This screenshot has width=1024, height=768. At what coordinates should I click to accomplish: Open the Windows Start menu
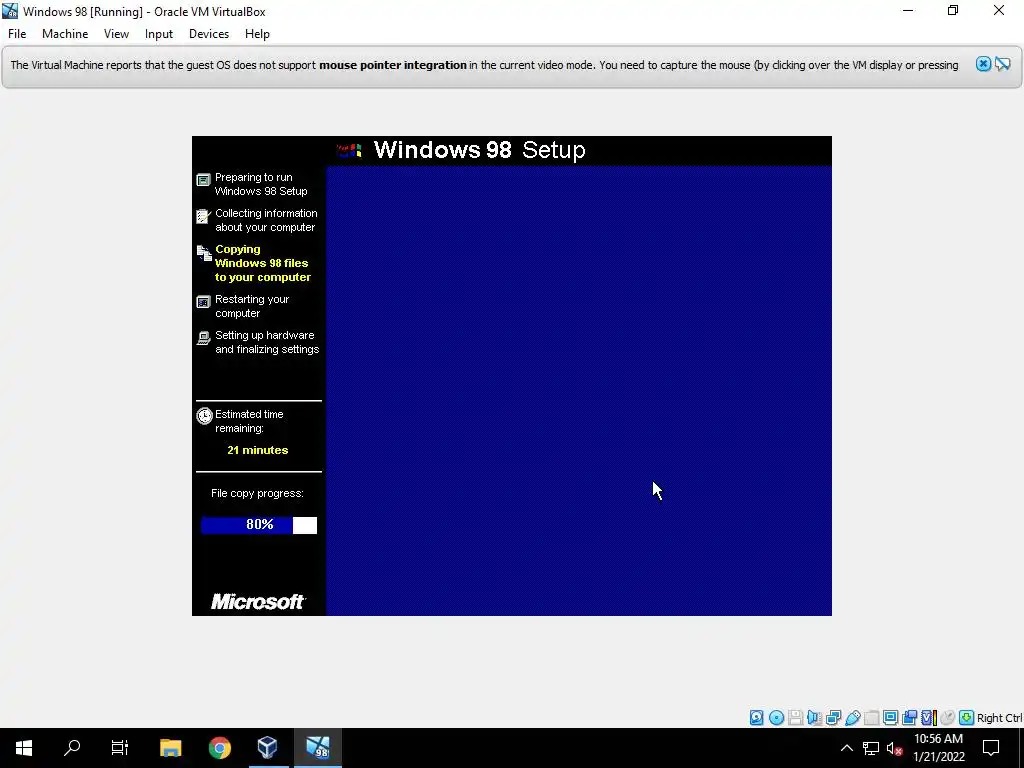[x=24, y=748]
